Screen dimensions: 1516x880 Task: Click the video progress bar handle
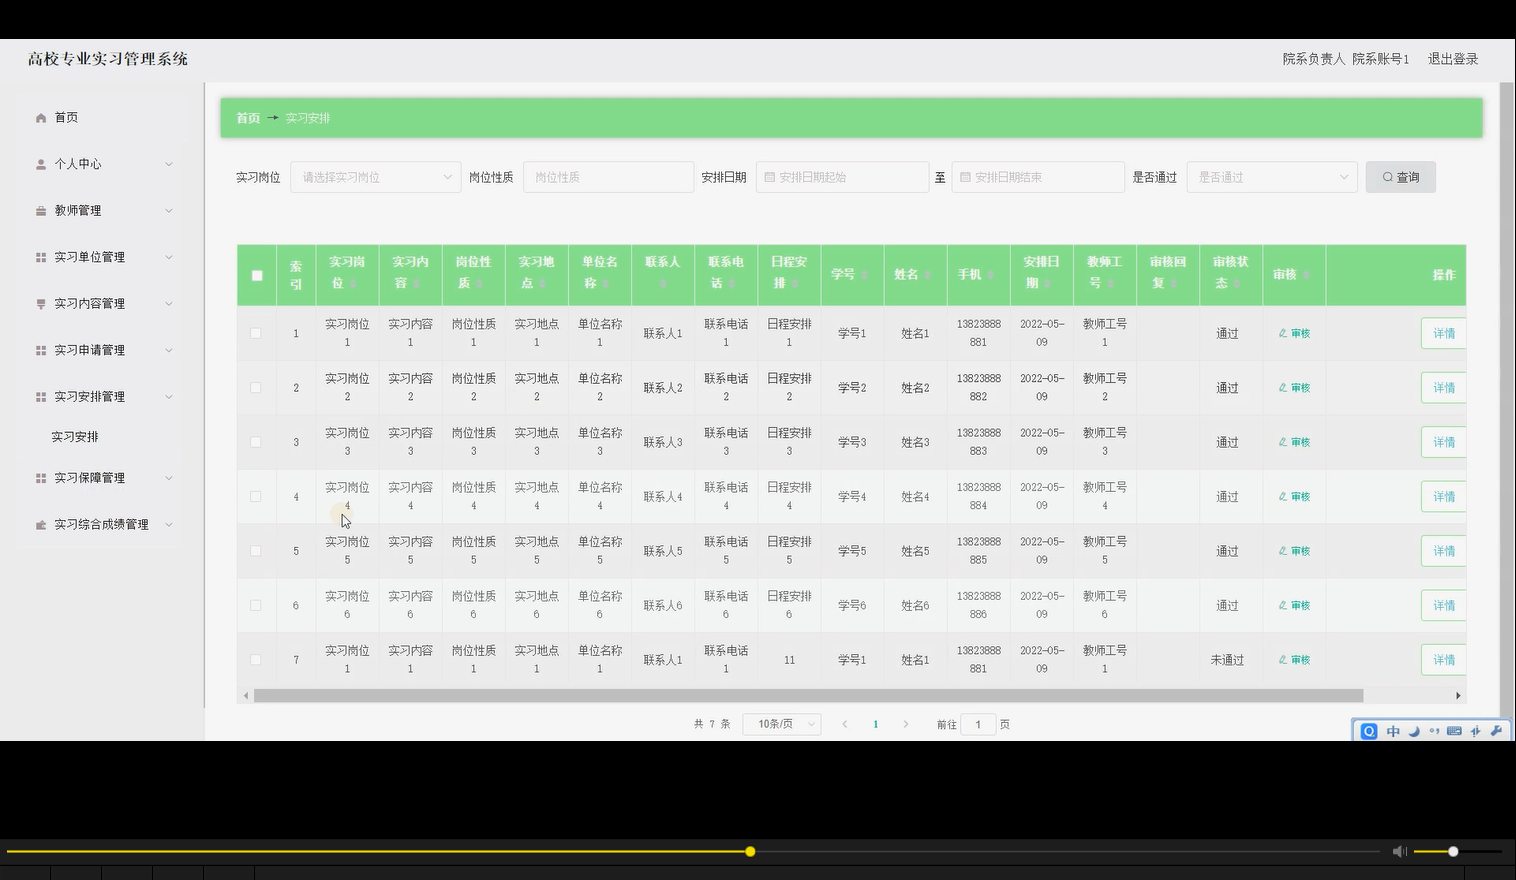[750, 852]
